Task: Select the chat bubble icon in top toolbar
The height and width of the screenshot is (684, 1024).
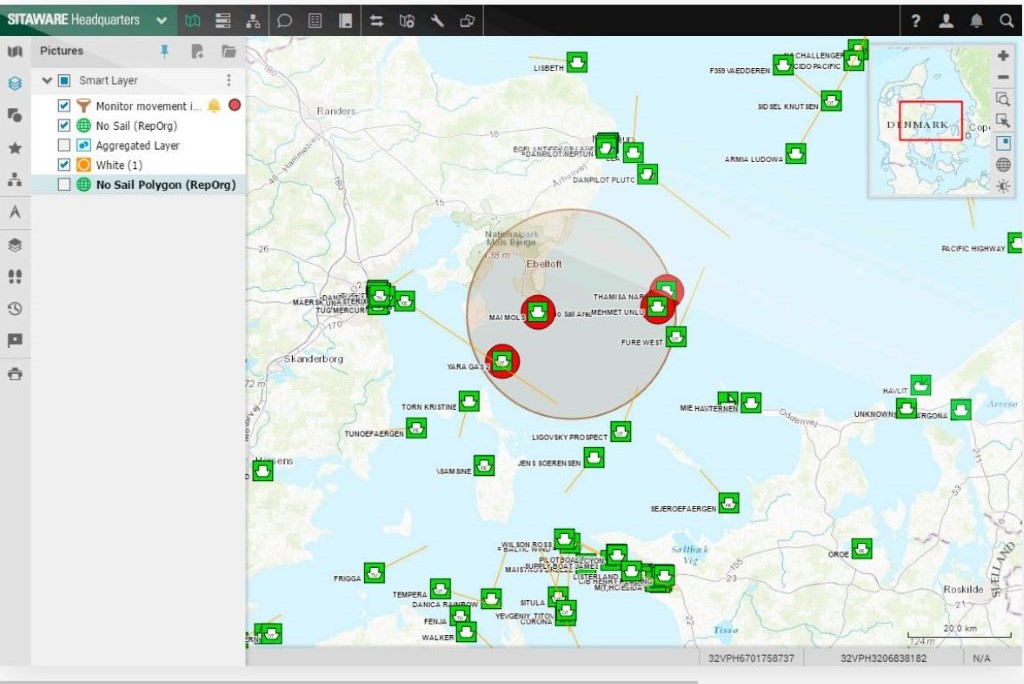Action: [285, 20]
